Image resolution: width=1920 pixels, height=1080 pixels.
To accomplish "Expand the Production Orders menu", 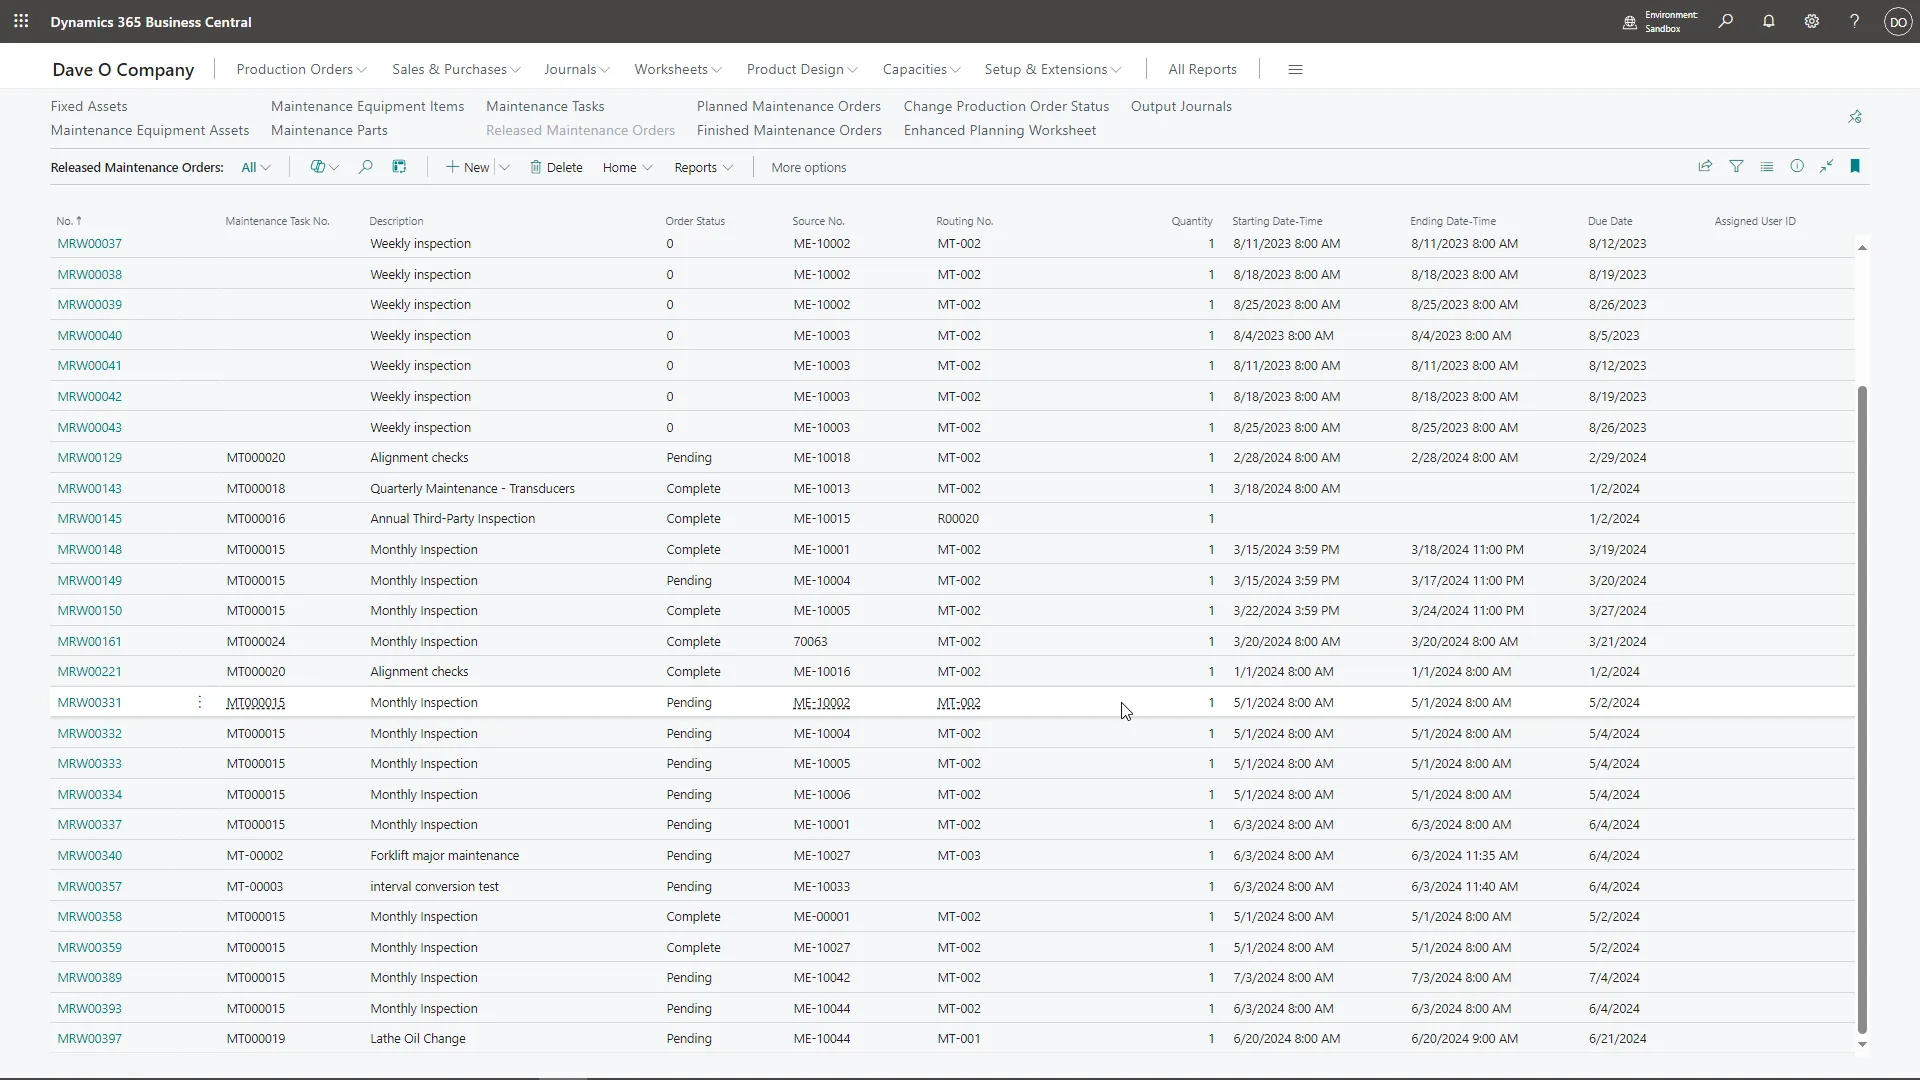I will 301,69.
